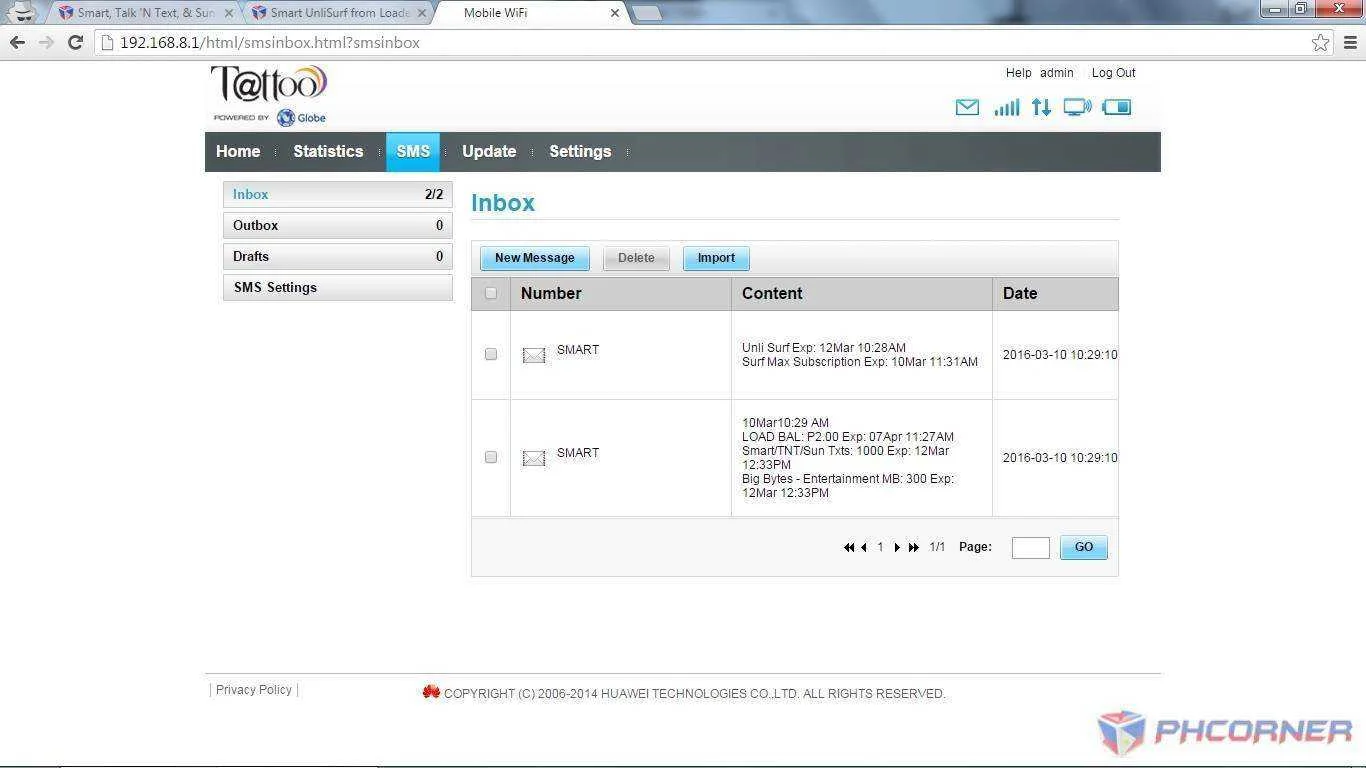Select the SMS navigation tab
This screenshot has height=768, width=1366.
[x=413, y=151]
